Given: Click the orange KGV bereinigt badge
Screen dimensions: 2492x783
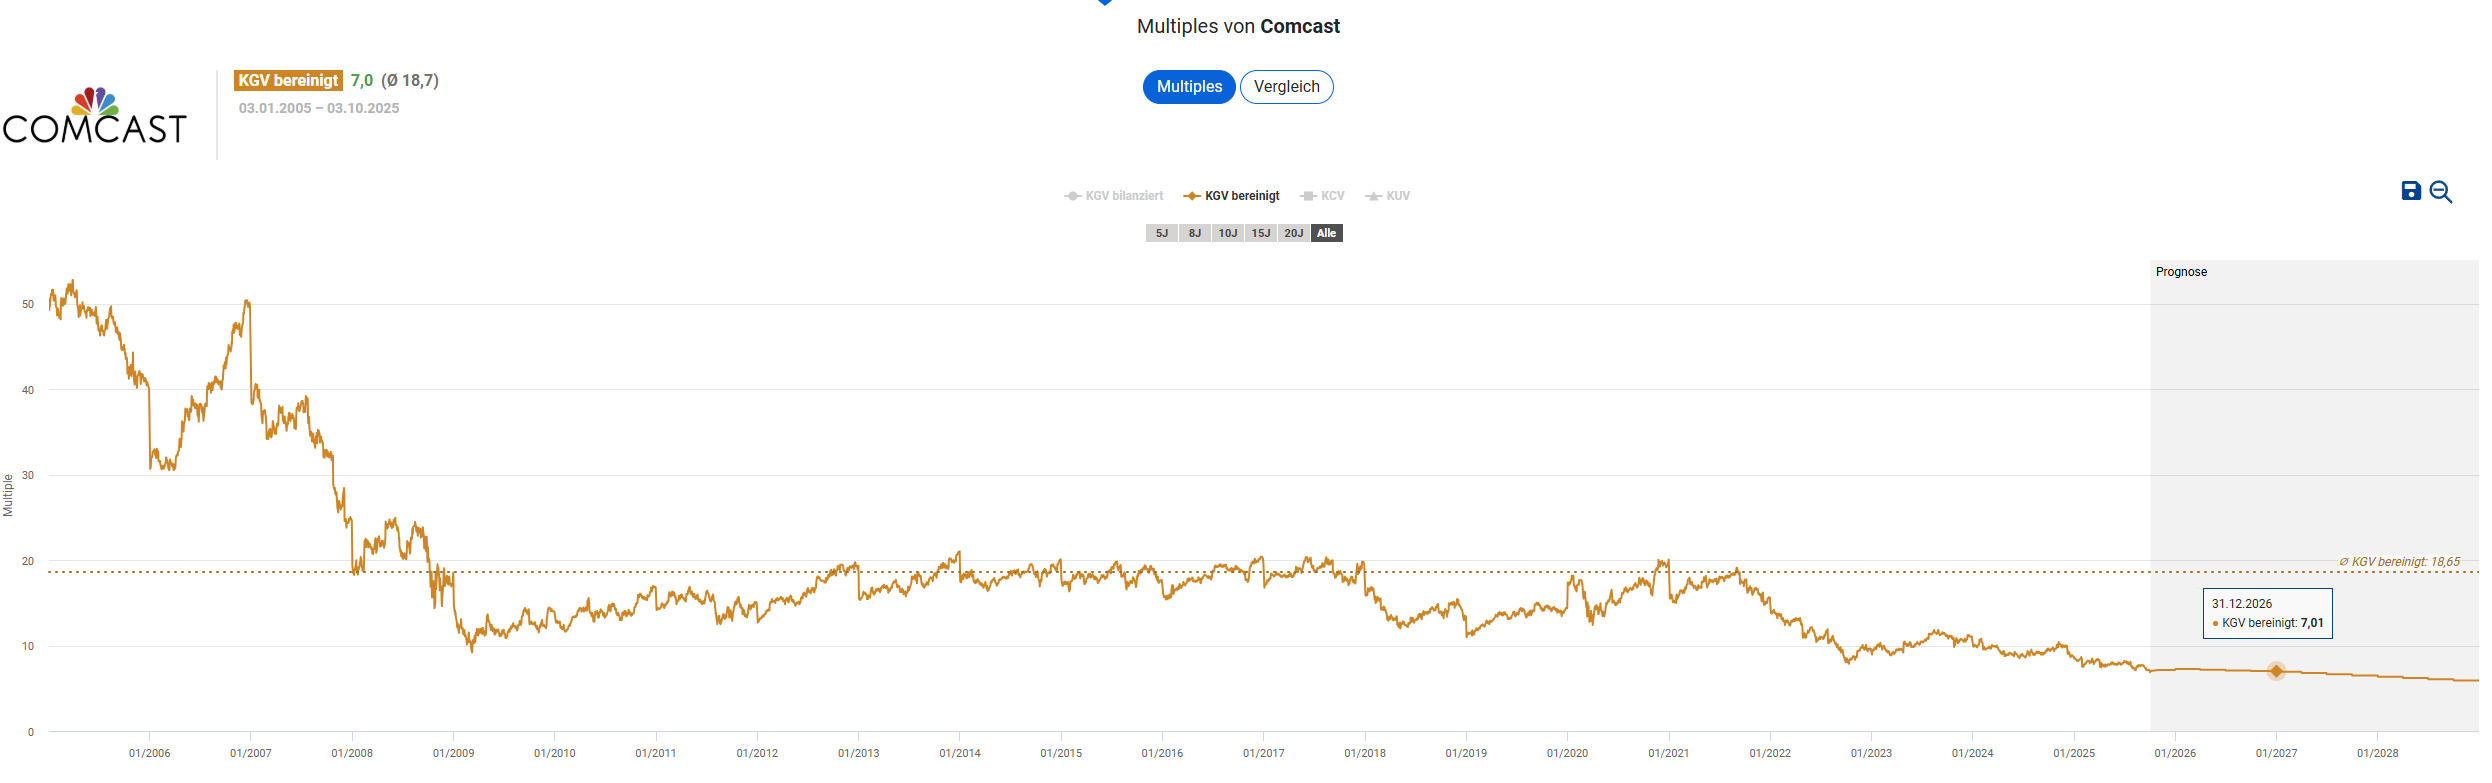Looking at the screenshot, I should tap(288, 81).
